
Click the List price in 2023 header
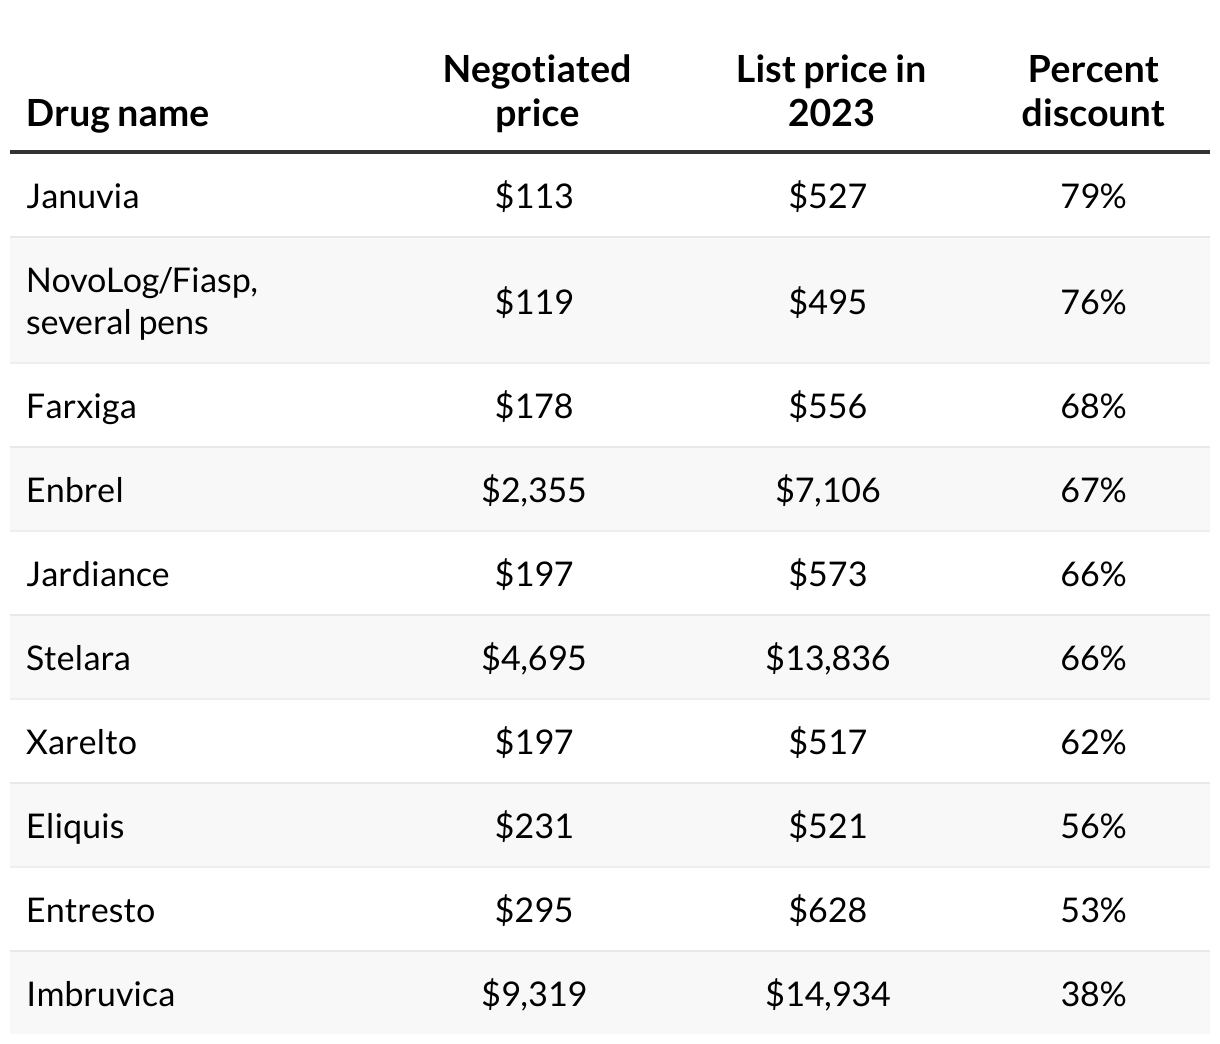coord(830,91)
